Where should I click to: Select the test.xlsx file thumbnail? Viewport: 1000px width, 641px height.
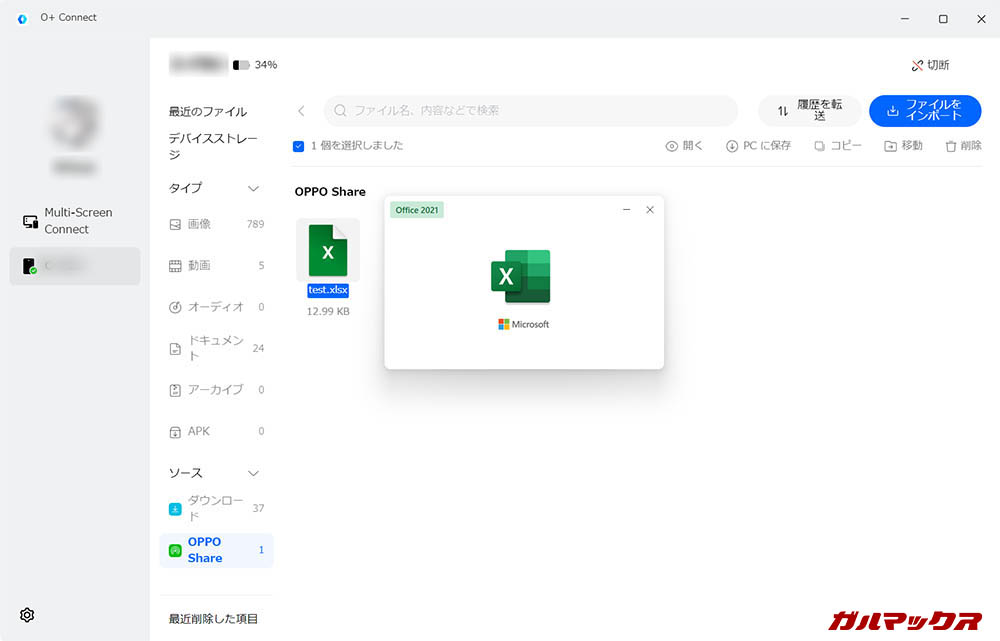(328, 250)
